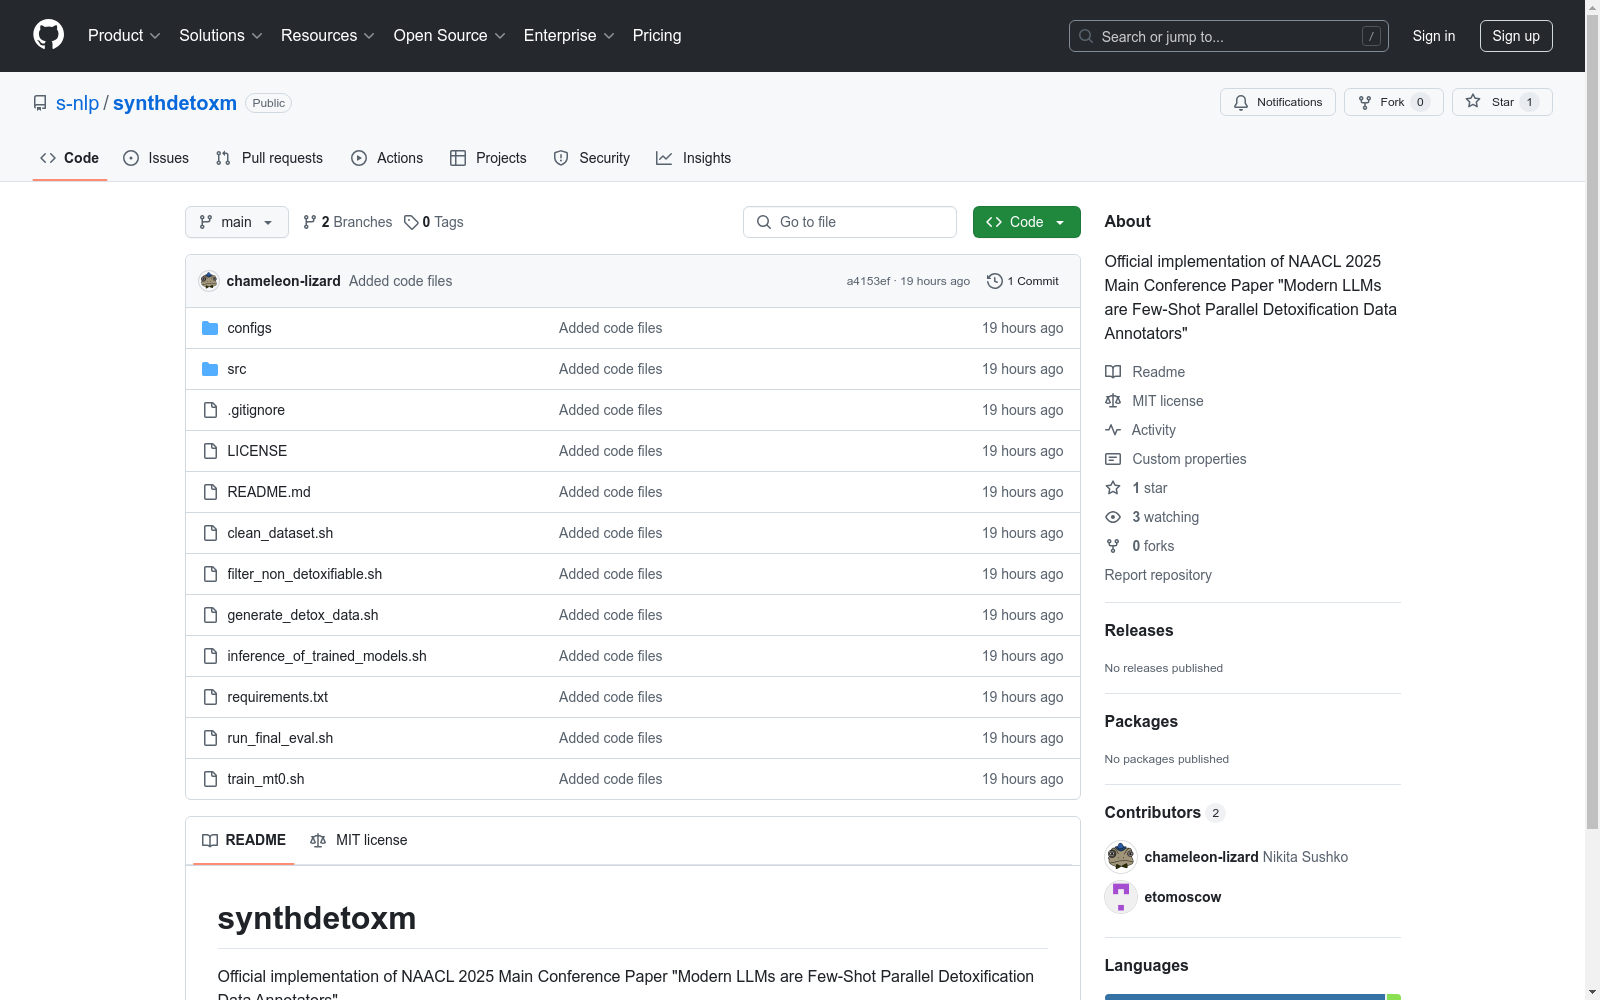Open inference_of_trained_models.sh file
The width and height of the screenshot is (1600, 1000).
(327, 656)
